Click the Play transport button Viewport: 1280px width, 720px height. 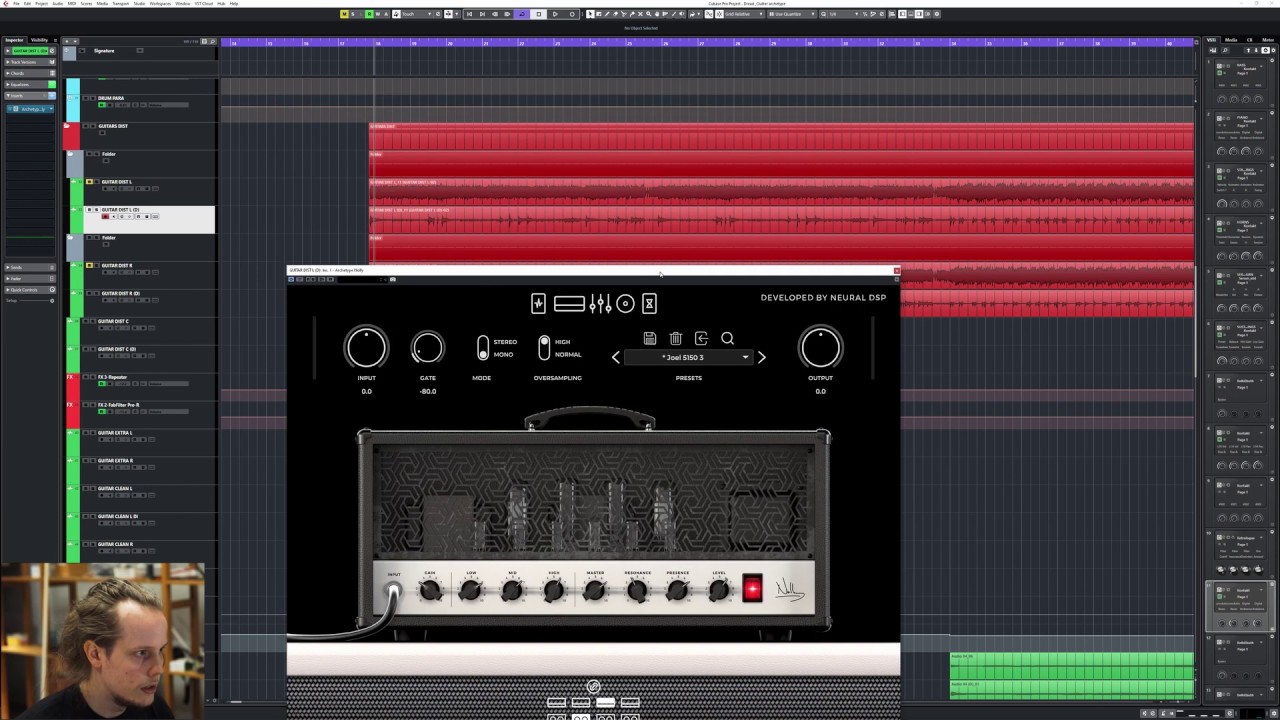[555, 14]
